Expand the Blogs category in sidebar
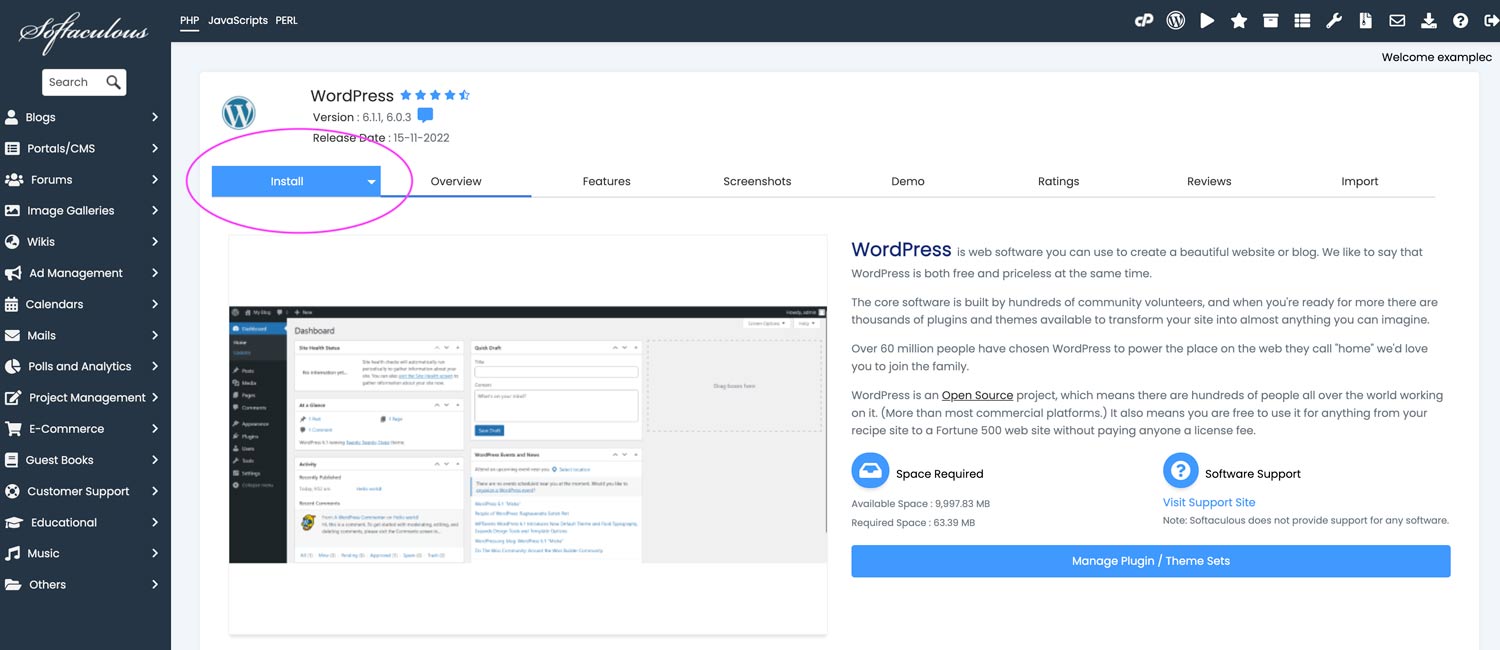The image size is (1500, 650). click(82, 117)
